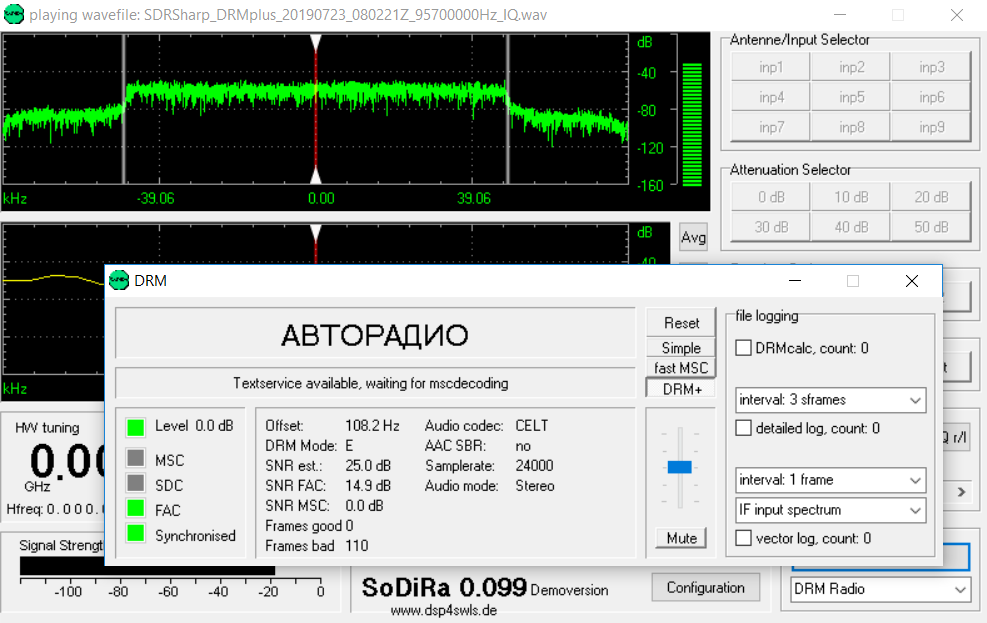The image size is (987, 623).
Task: Enable vector log checkbox
Action: click(743, 538)
